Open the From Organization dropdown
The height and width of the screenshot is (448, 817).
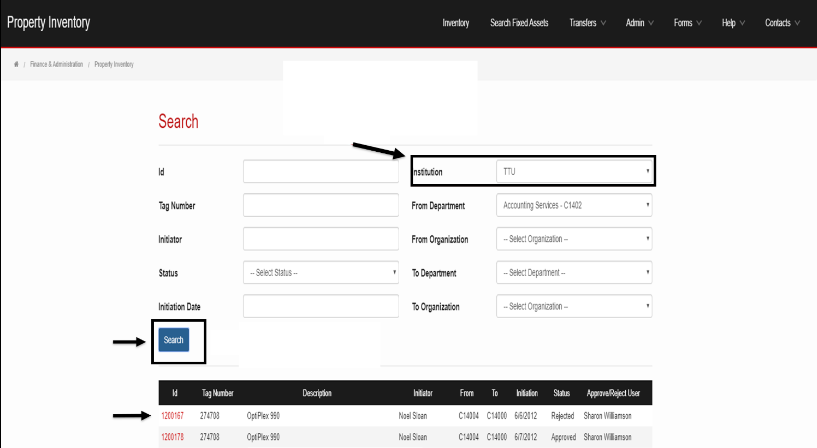(x=574, y=239)
